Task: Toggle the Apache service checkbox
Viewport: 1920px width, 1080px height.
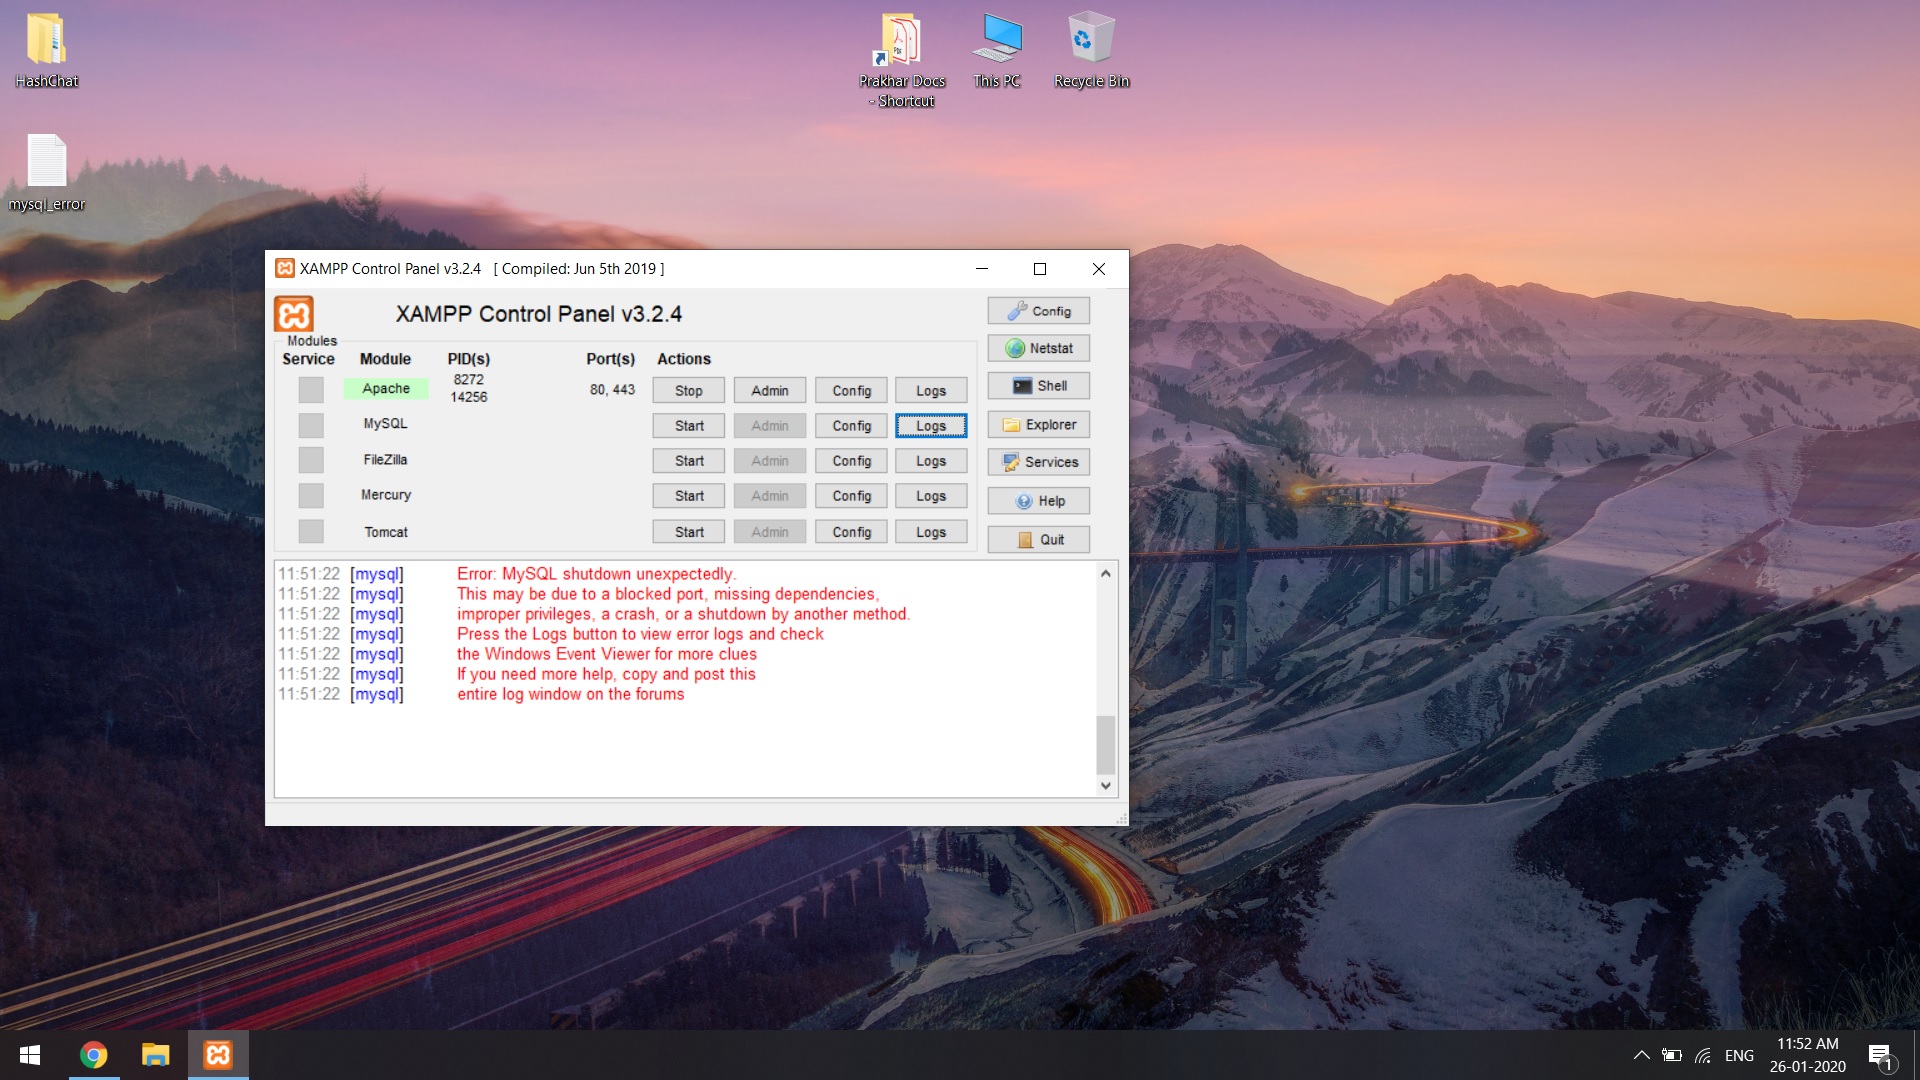Action: coord(309,389)
